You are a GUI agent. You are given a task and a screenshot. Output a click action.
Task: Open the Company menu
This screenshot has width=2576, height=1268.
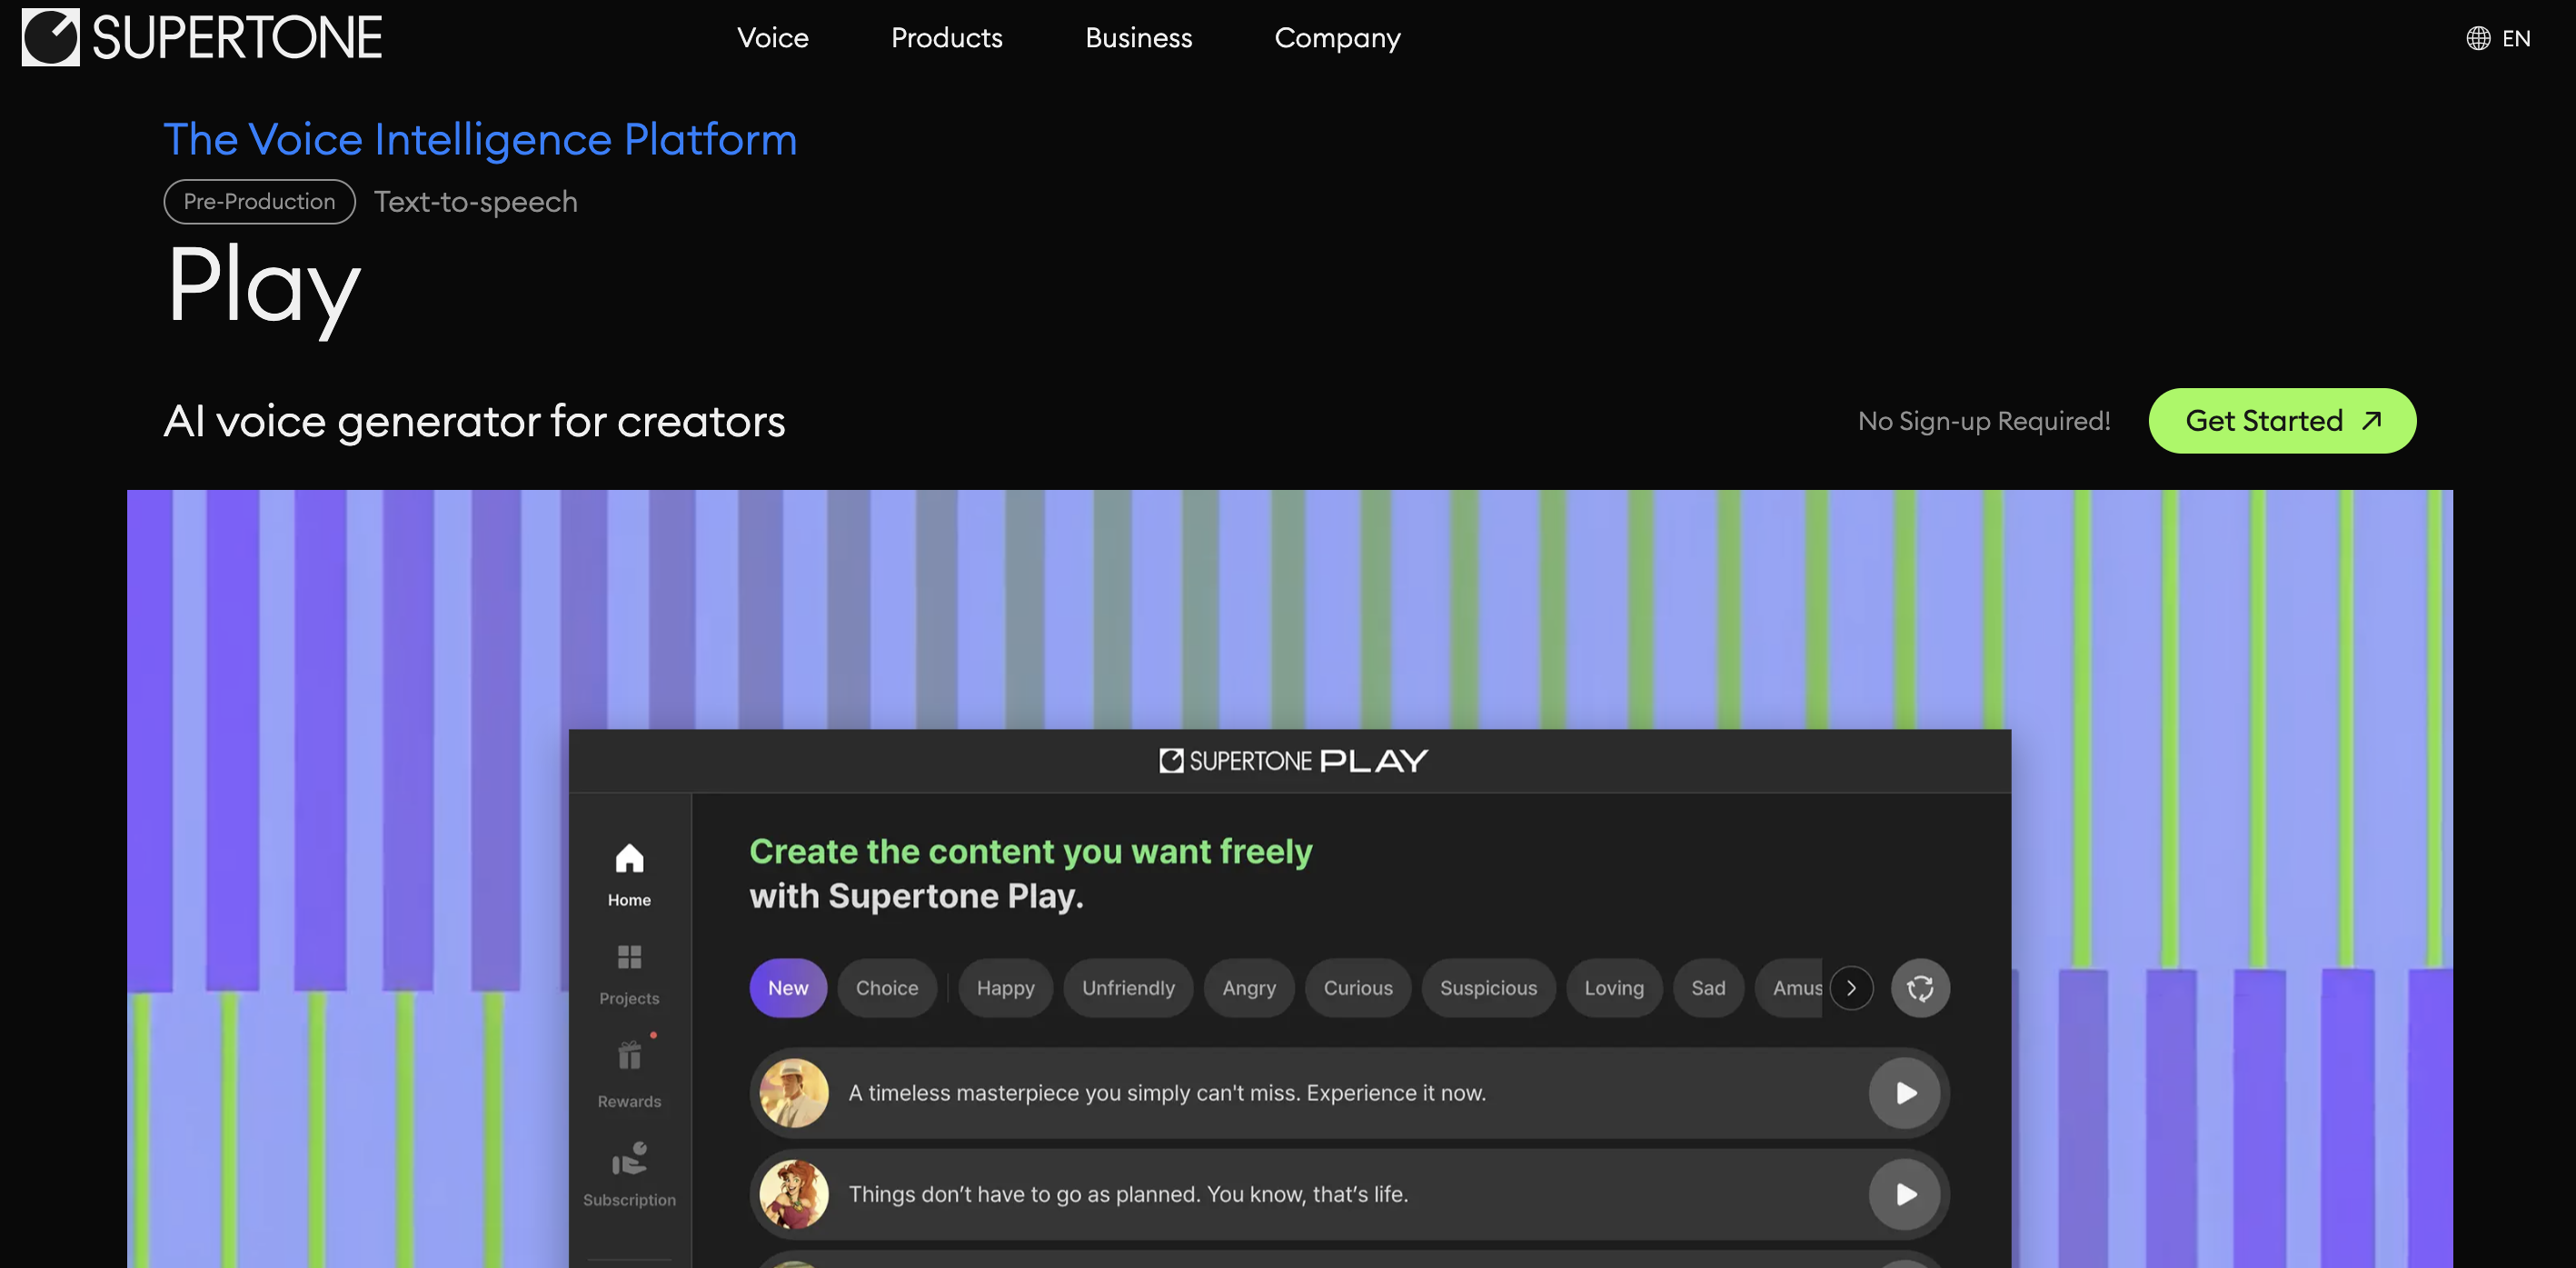1337,38
